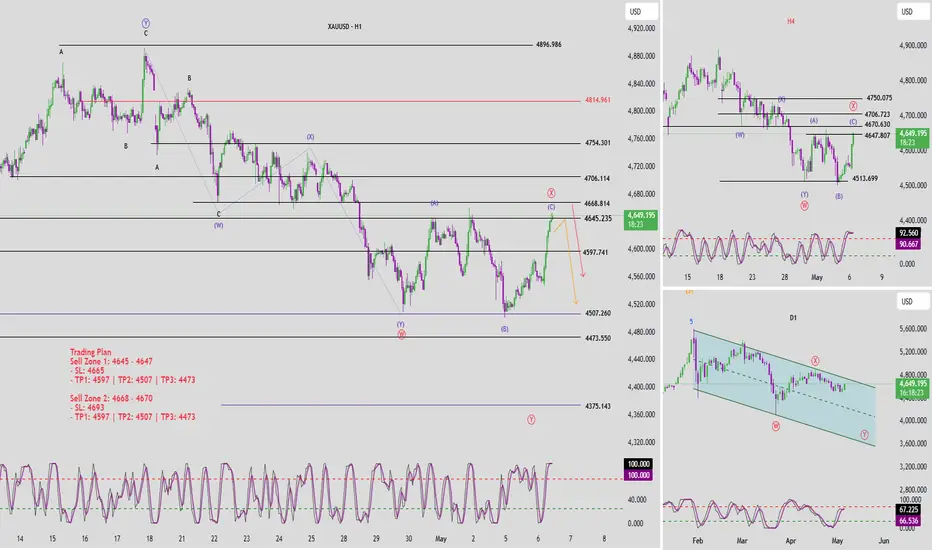This screenshot has height=550, width=932.
Task: Click the Jun label on D1 time axis
Action: click(x=884, y=540)
